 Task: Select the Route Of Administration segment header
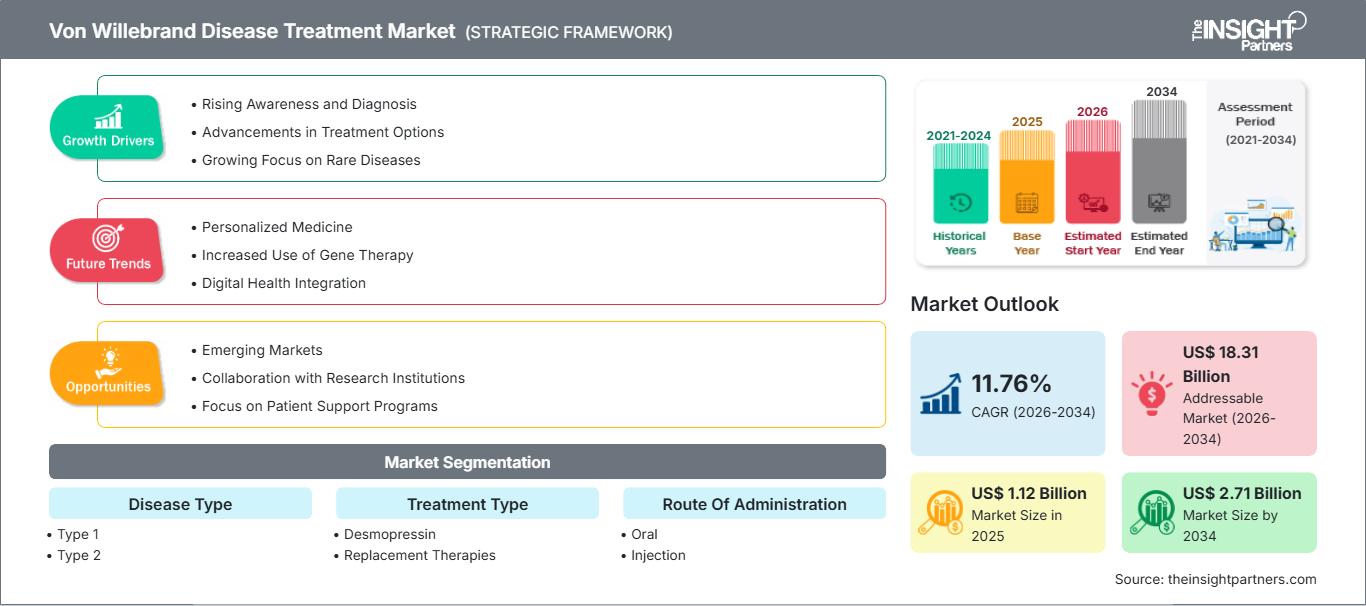(x=754, y=504)
